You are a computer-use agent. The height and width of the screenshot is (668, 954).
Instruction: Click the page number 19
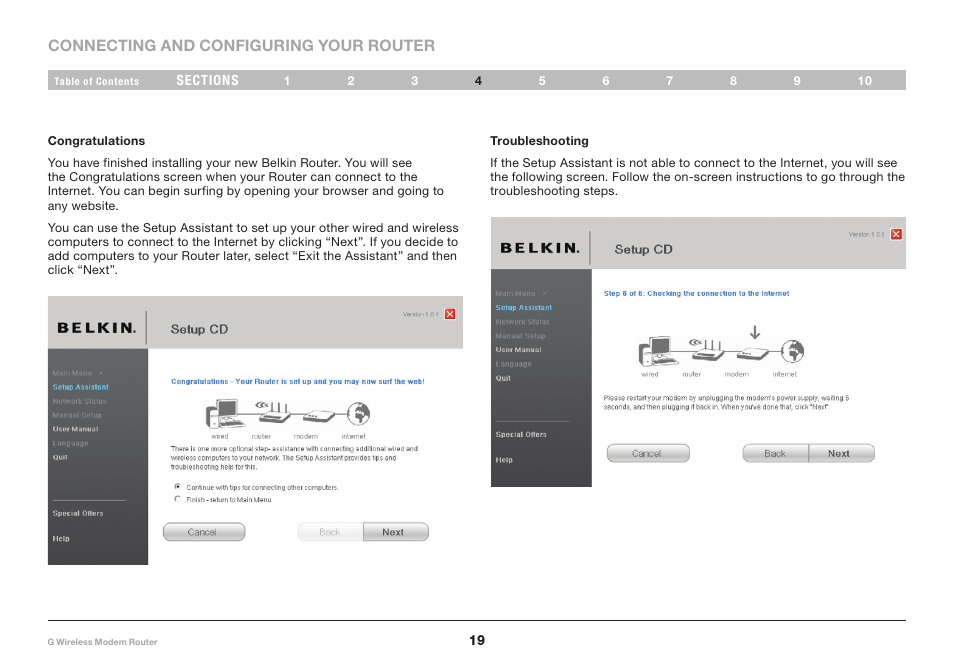point(477,640)
